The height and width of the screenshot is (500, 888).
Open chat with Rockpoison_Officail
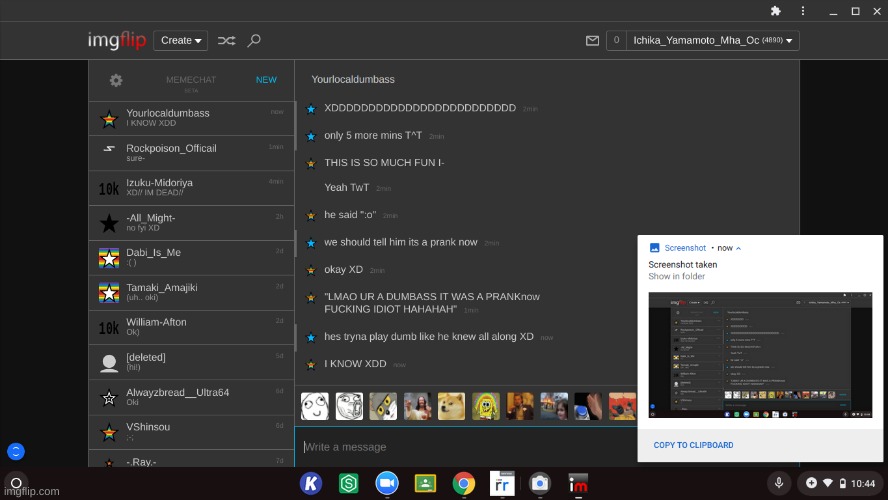click(190, 152)
